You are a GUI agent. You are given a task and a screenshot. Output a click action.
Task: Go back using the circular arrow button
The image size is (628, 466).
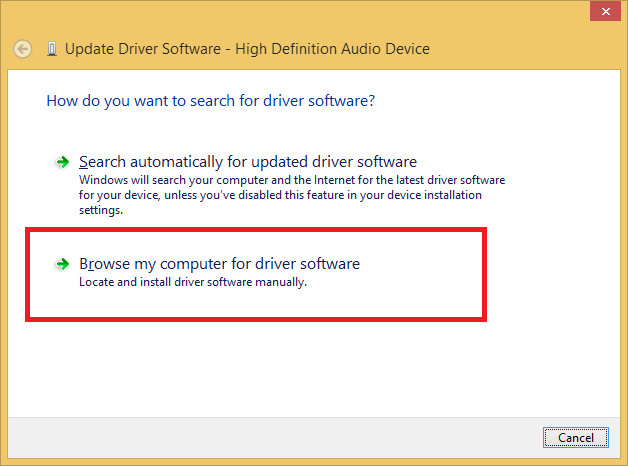click(22, 49)
